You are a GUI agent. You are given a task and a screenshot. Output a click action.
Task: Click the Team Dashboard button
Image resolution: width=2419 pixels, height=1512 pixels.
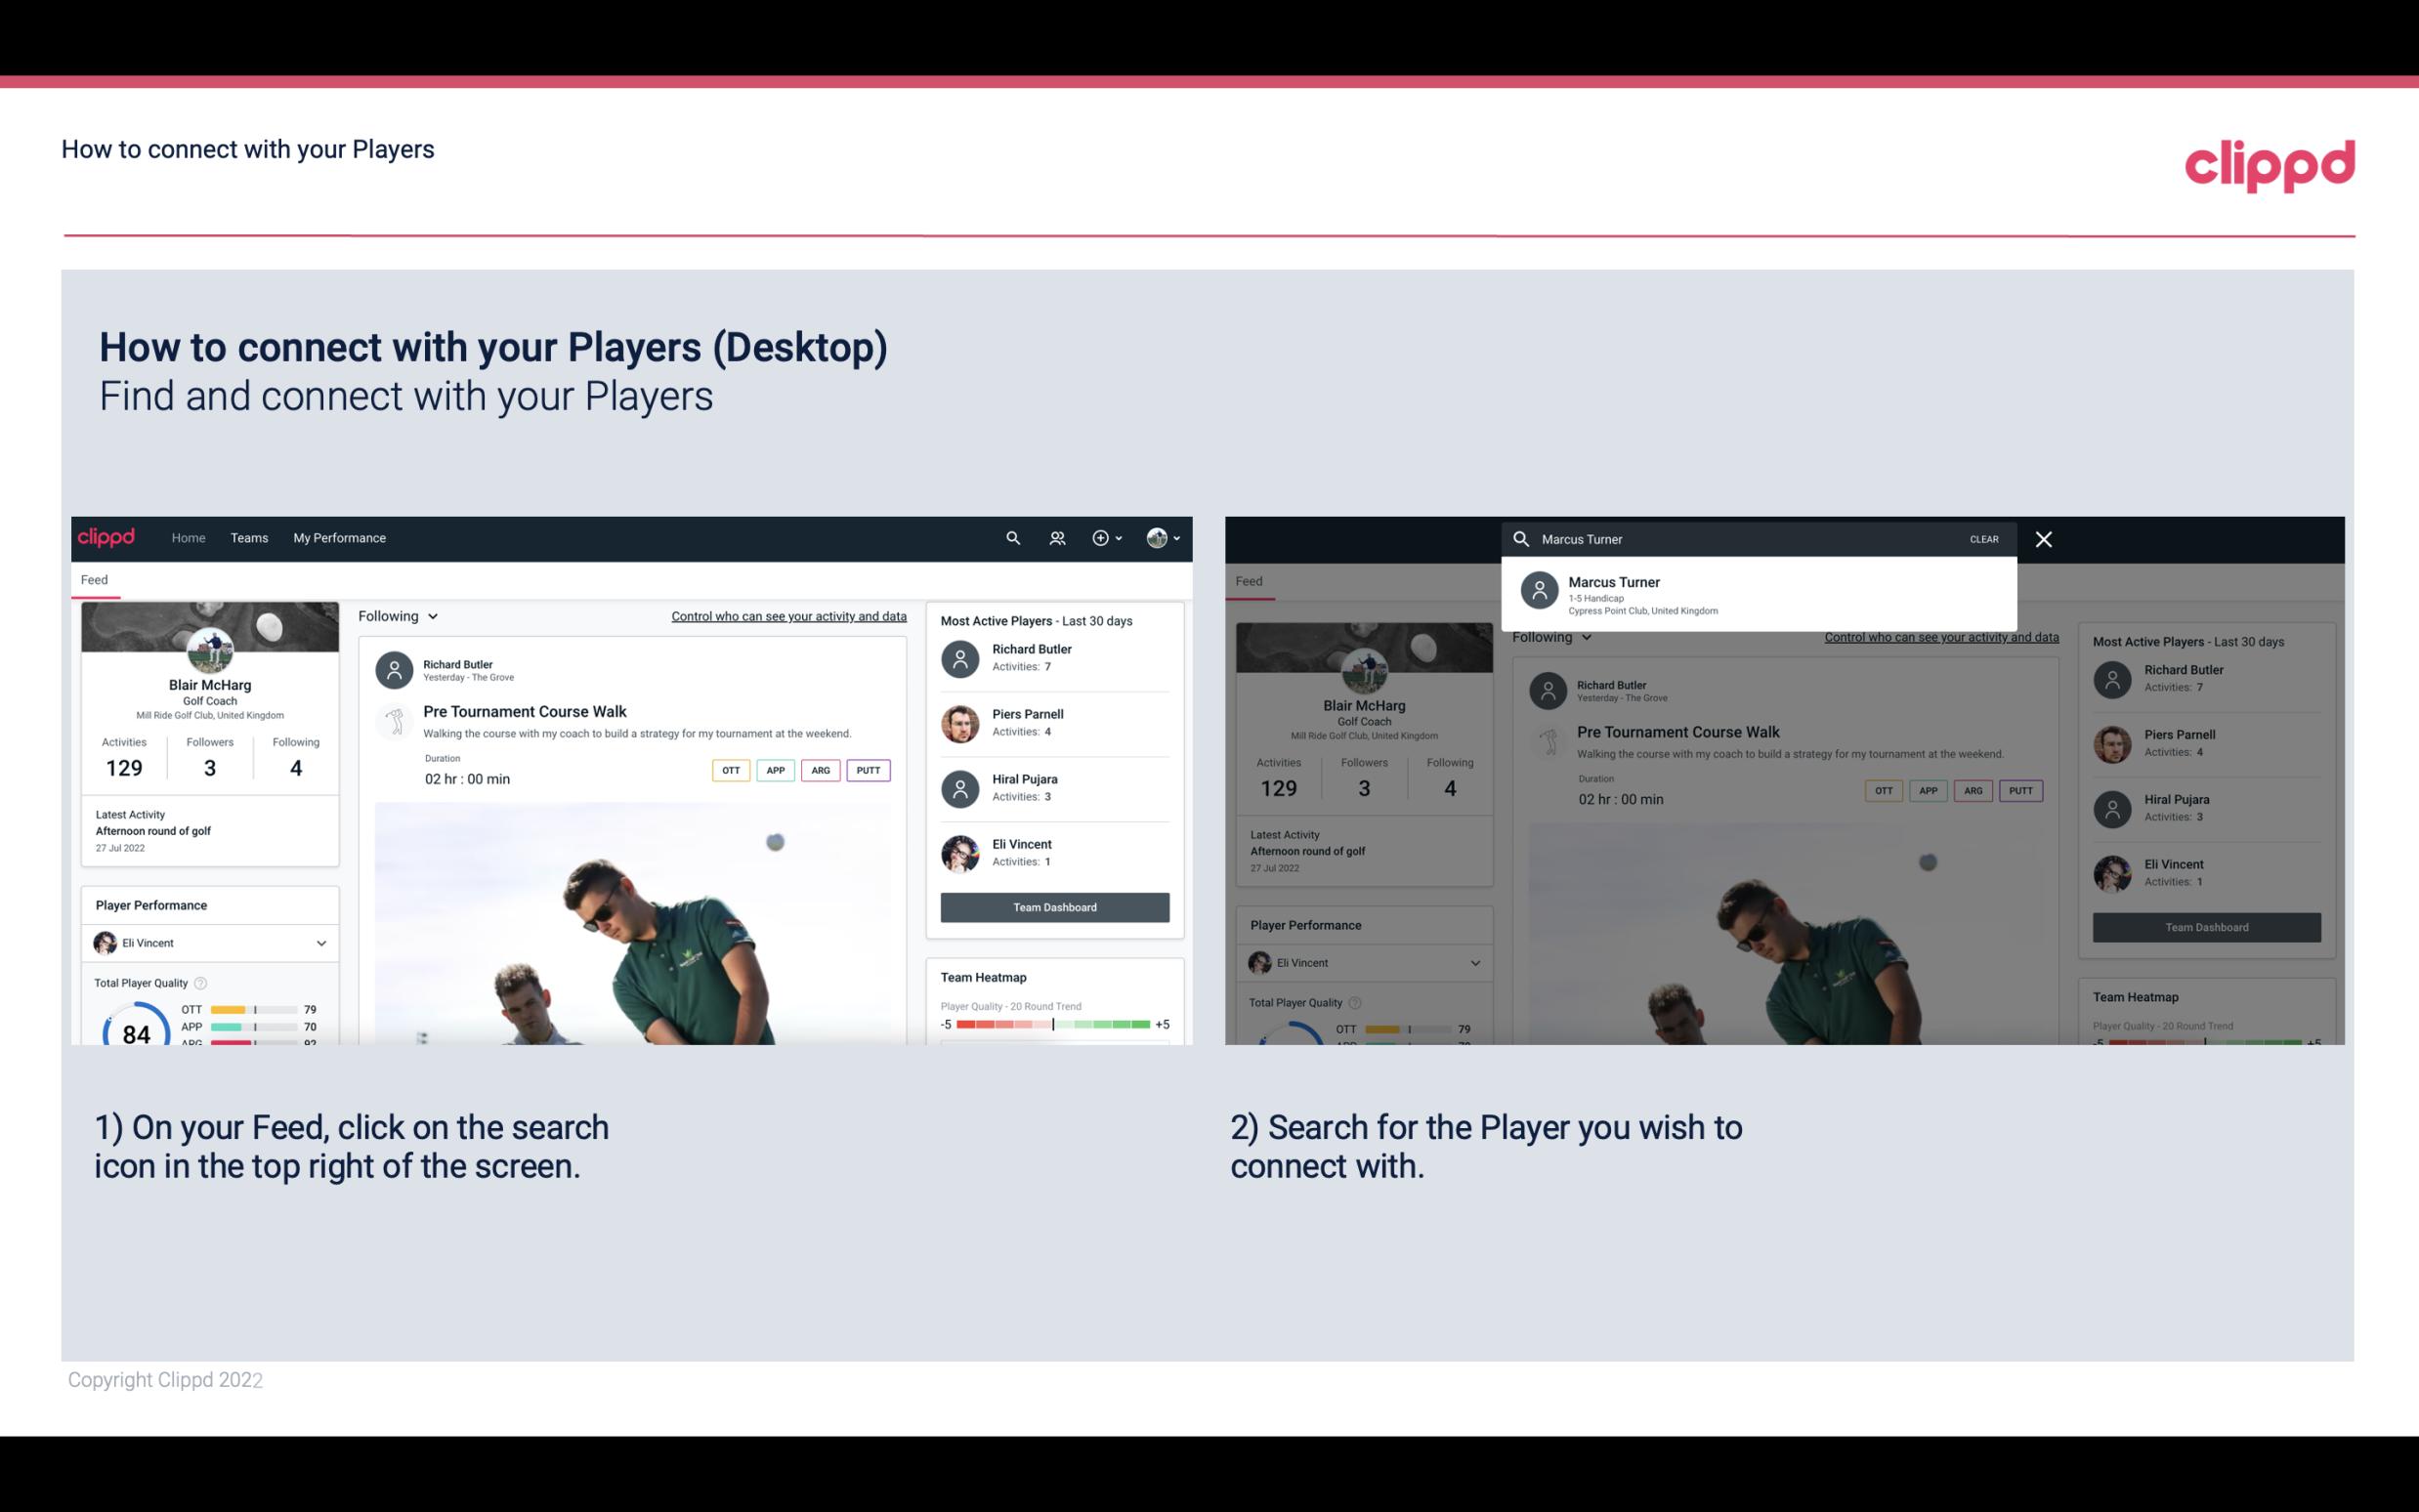click(x=1052, y=905)
